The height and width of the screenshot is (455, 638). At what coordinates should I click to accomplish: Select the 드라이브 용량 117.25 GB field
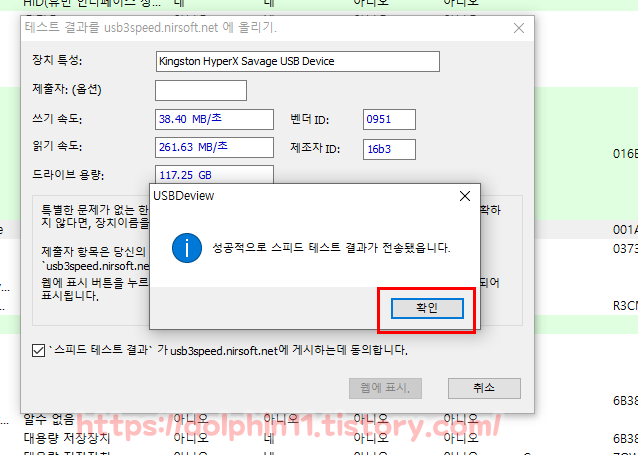(x=214, y=175)
